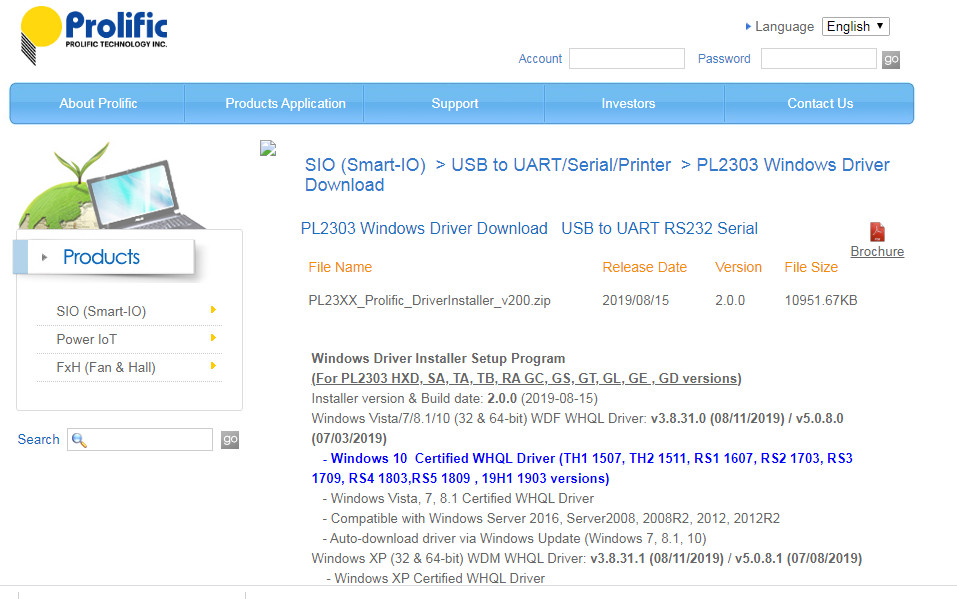
Task: Select SIO (Smart-IO) in the Products sidebar
Action: coord(101,311)
